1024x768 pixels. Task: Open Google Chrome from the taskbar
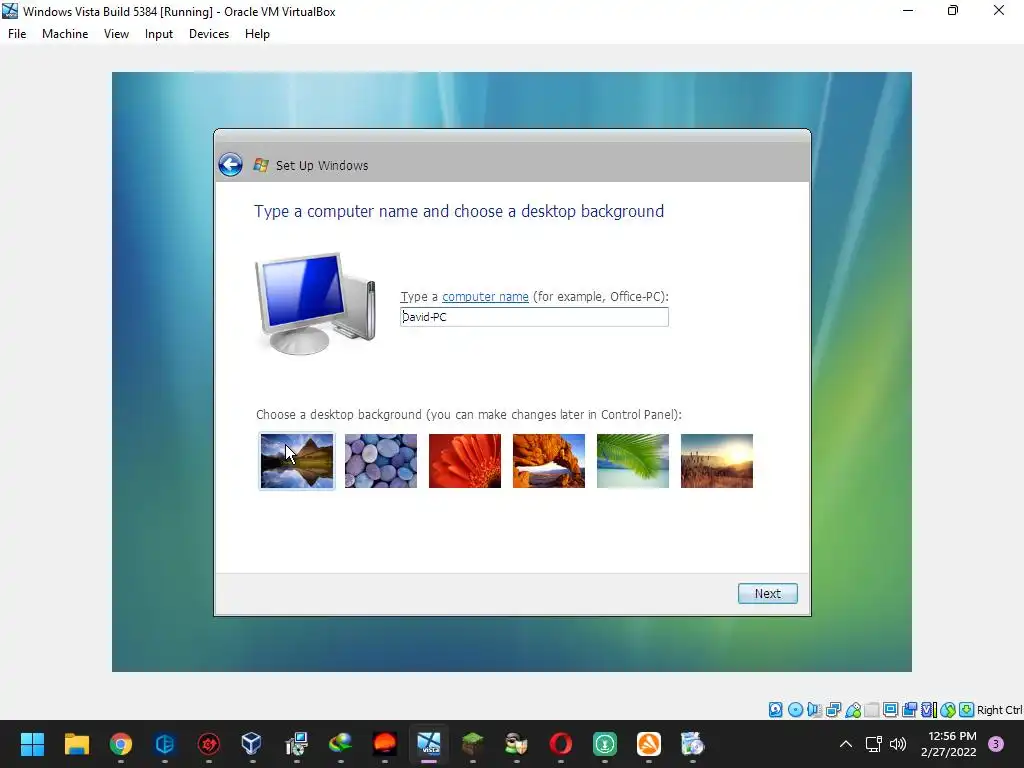point(121,744)
